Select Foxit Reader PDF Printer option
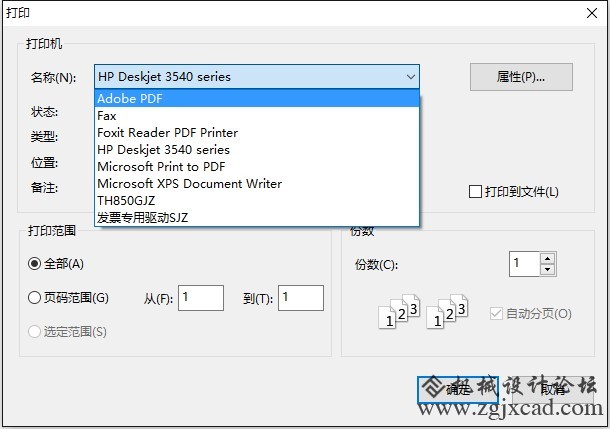Viewport: 610px width, 429px height. pos(257,133)
